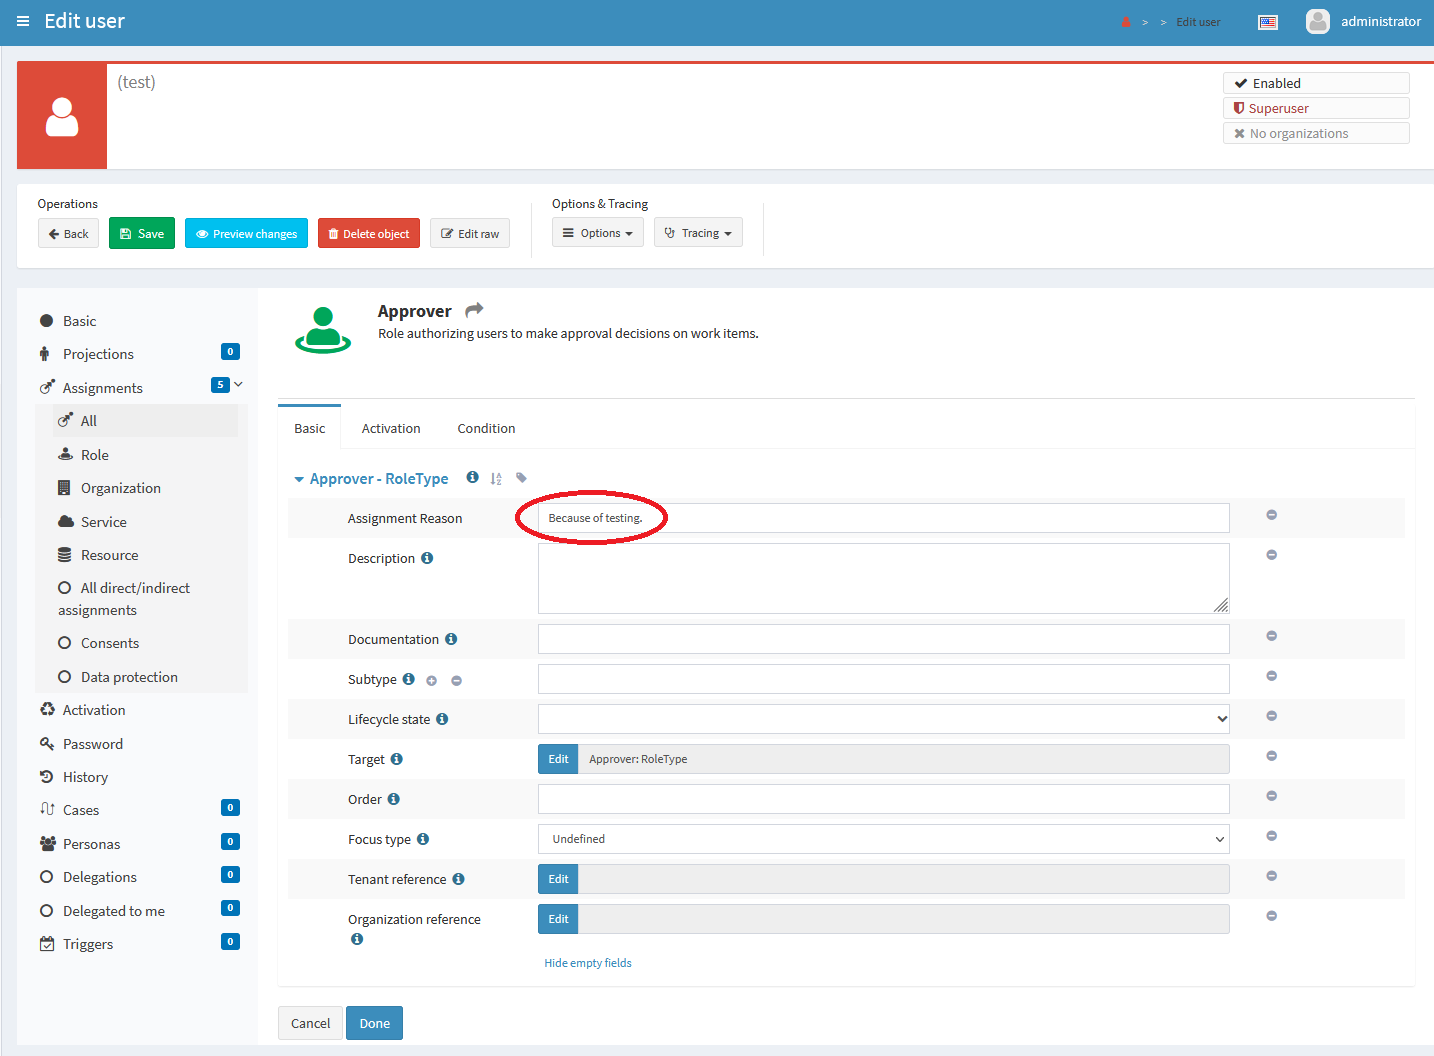Open the Options dropdown menu

click(x=598, y=233)
